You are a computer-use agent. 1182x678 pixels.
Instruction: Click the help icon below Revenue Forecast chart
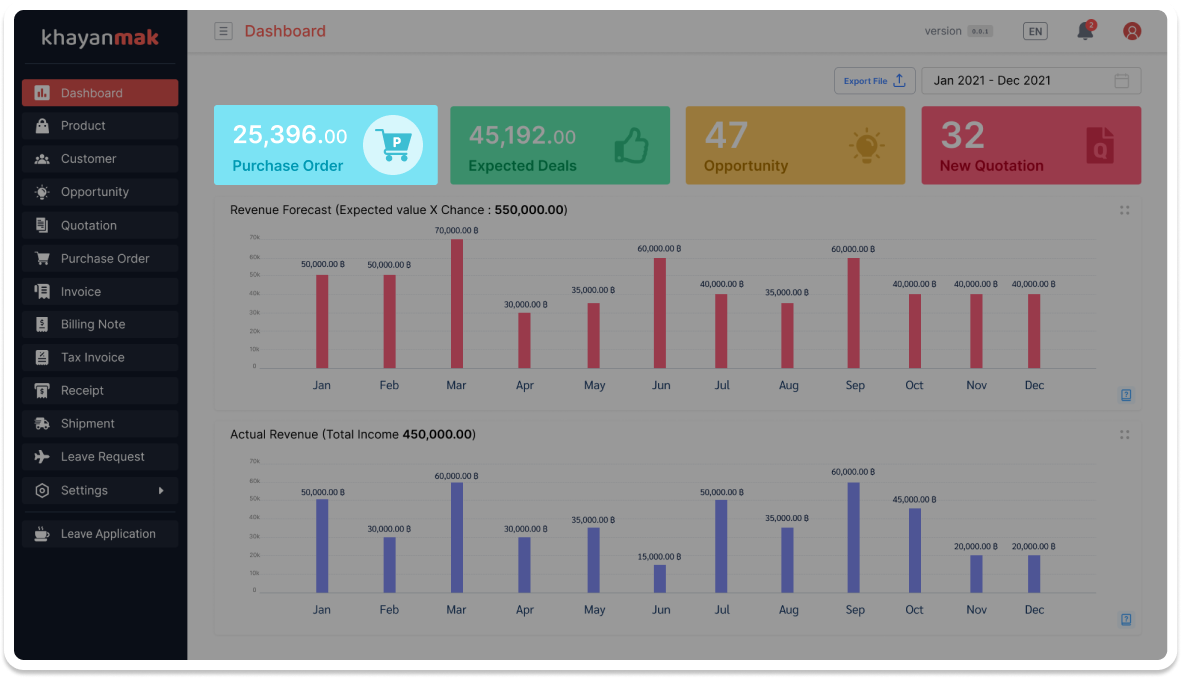tap(1126, 396)
